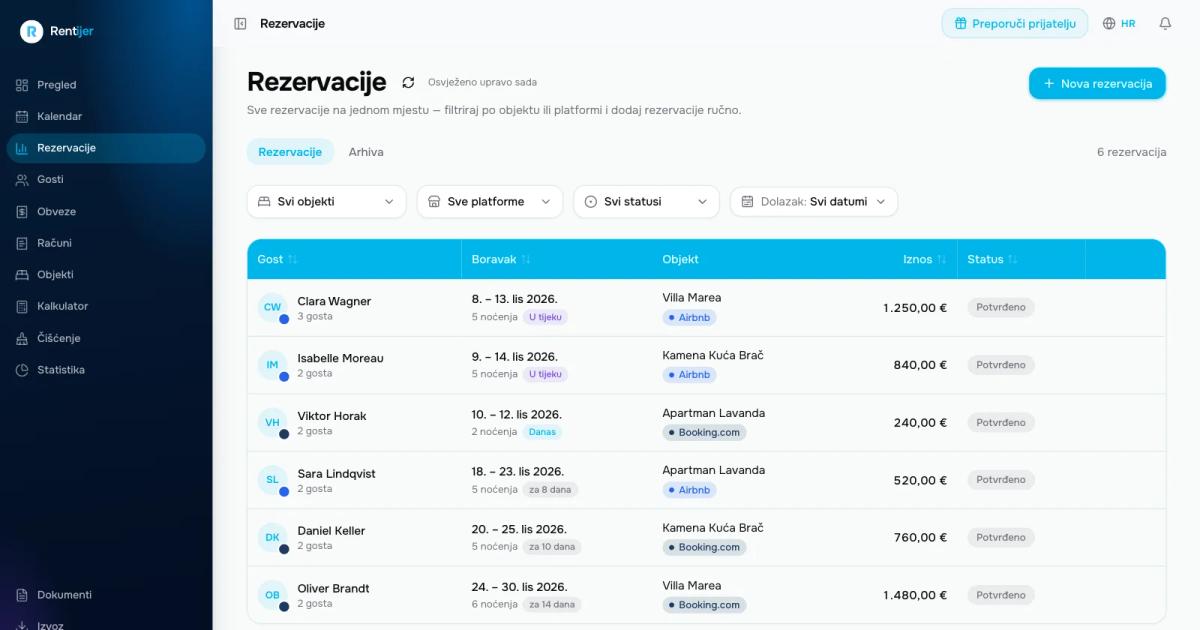Click the Nova rezervacija button
This screenshot has width=1200, height=630.
(1097, 84)
